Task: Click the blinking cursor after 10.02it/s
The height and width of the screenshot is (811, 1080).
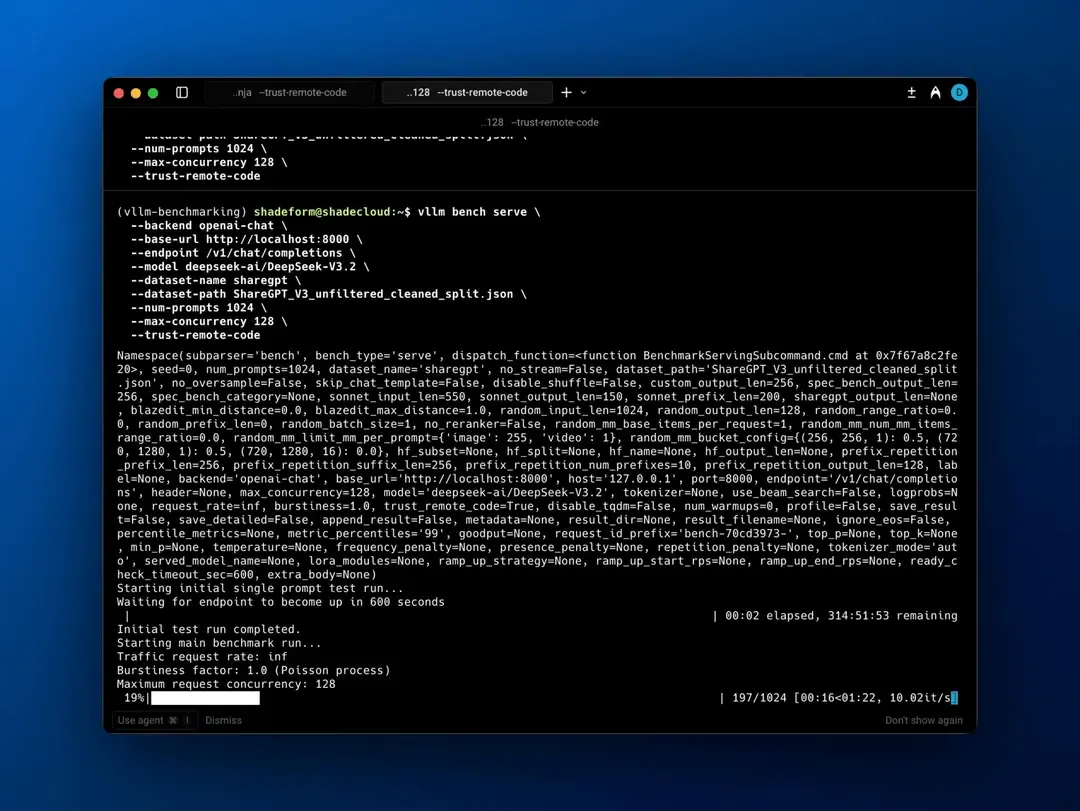Action: (x=954, y=698)
